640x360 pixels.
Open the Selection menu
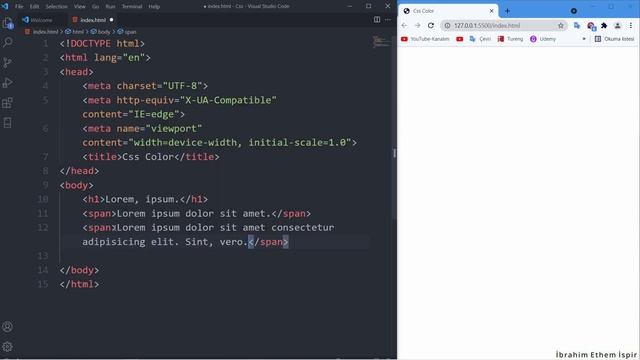pos(56,7)
